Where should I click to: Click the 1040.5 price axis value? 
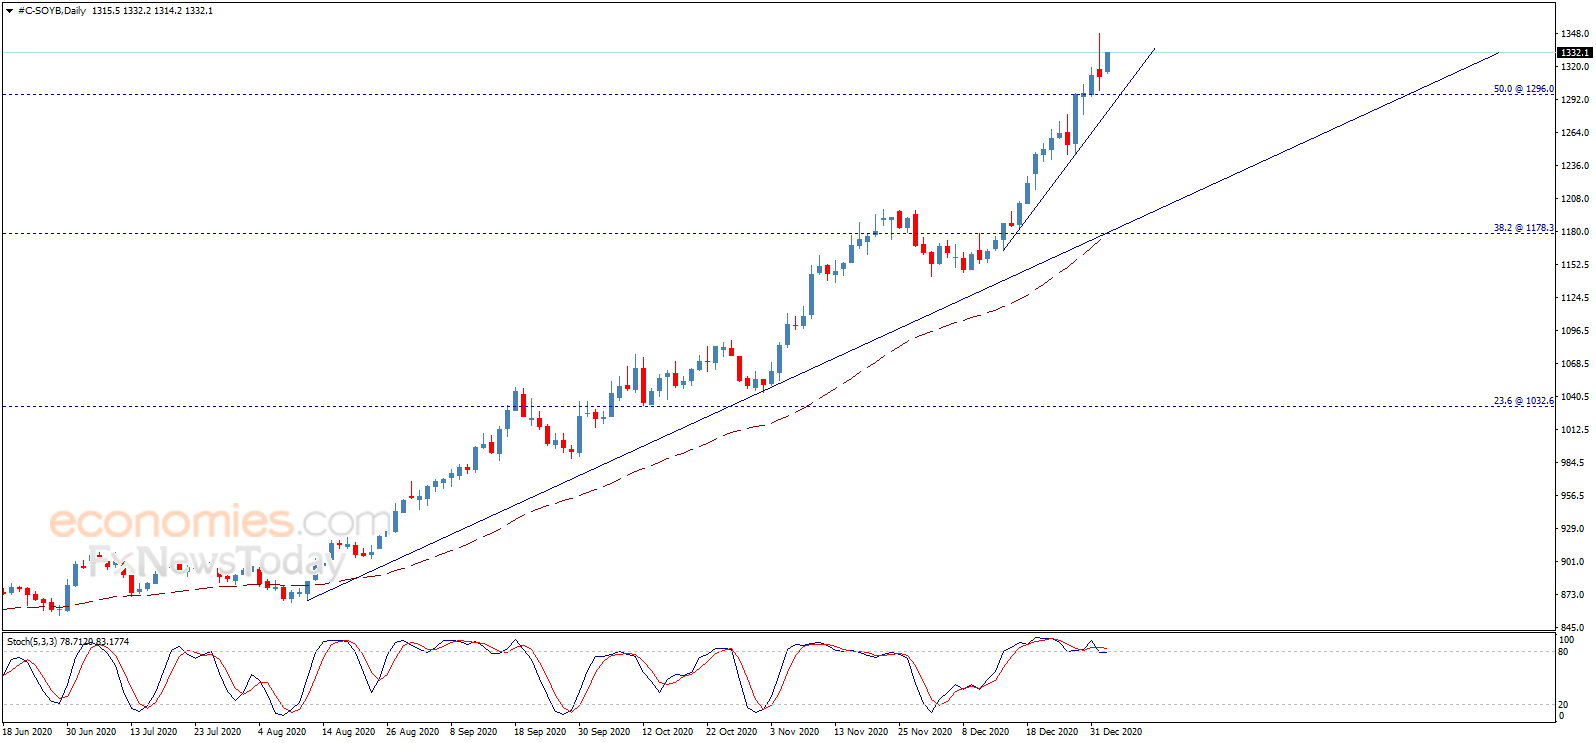tap(1574, 397)
